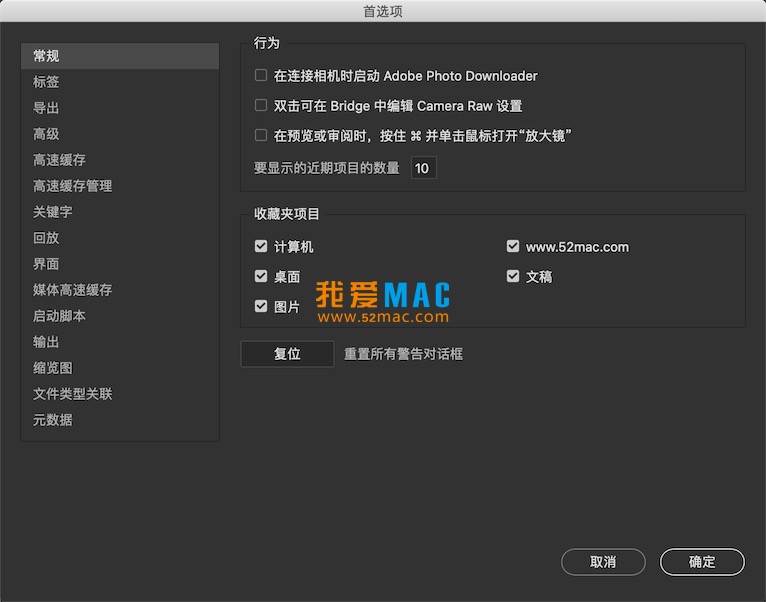The height and width of the screenshot is (602, 766).
Task: Confirm with the 确定 button
Action: point(702,562)
